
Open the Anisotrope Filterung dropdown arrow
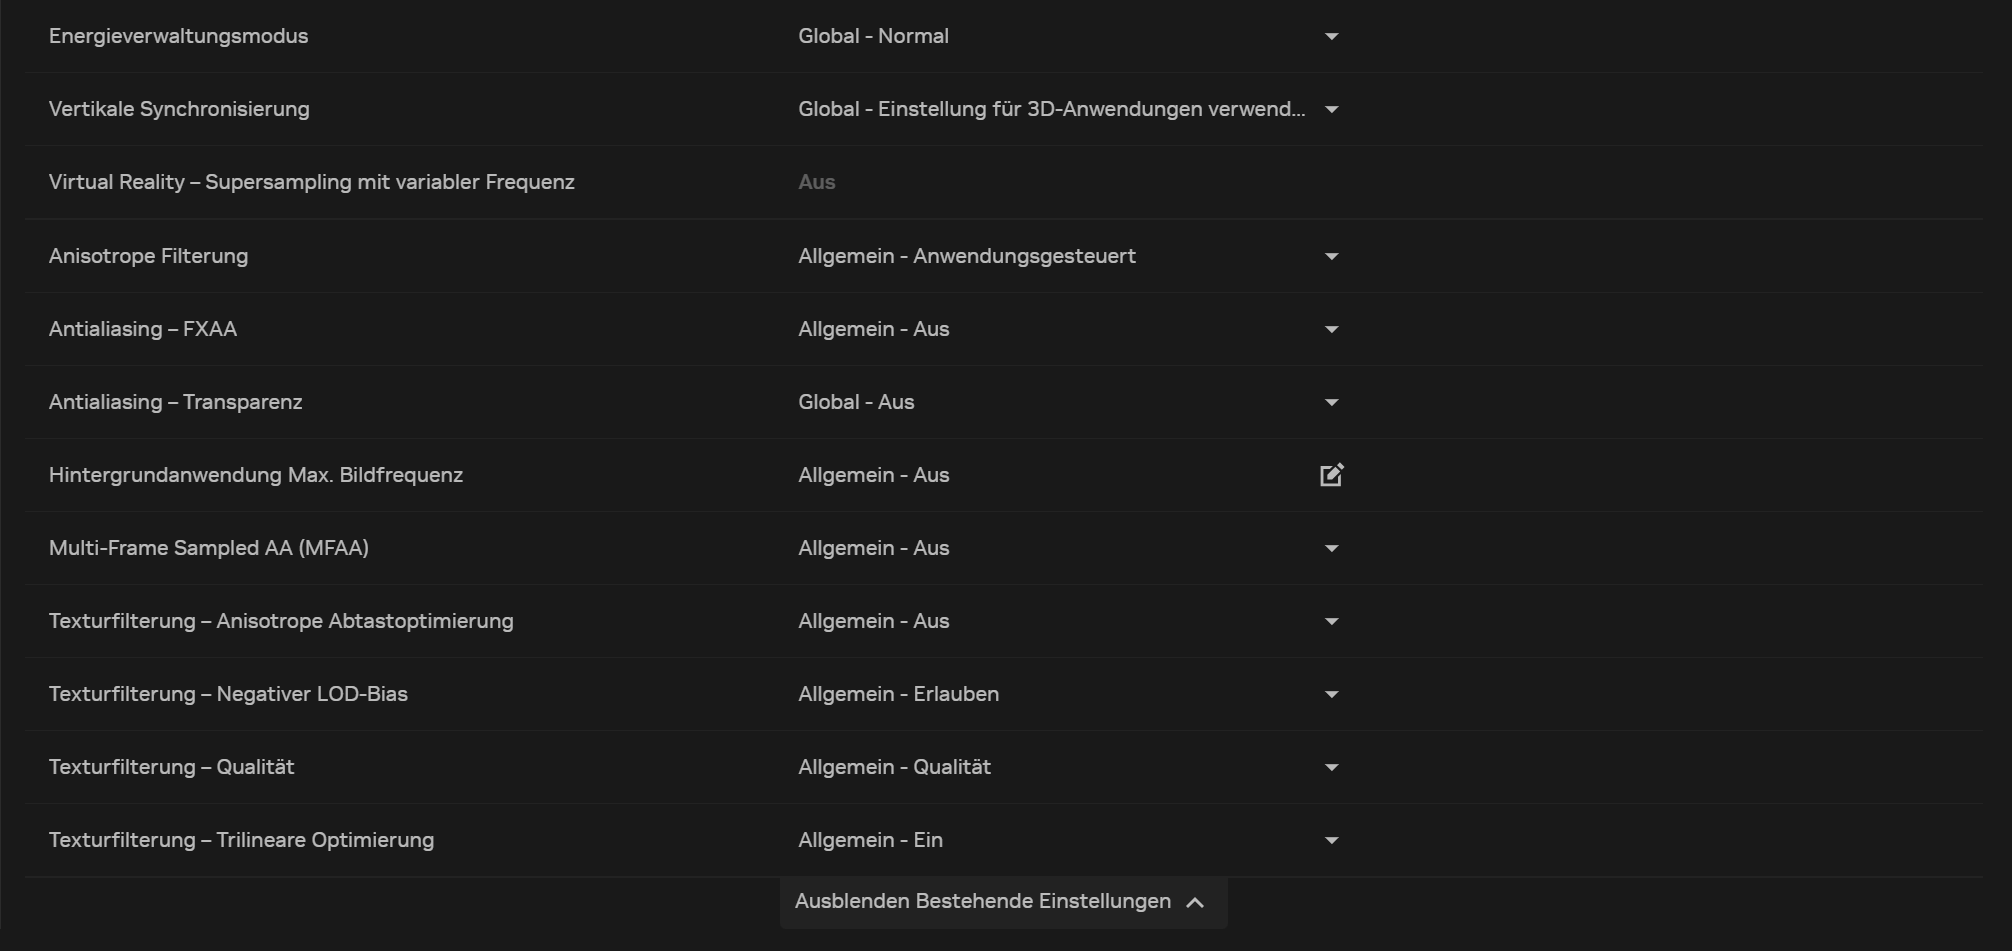[1331, 257]
